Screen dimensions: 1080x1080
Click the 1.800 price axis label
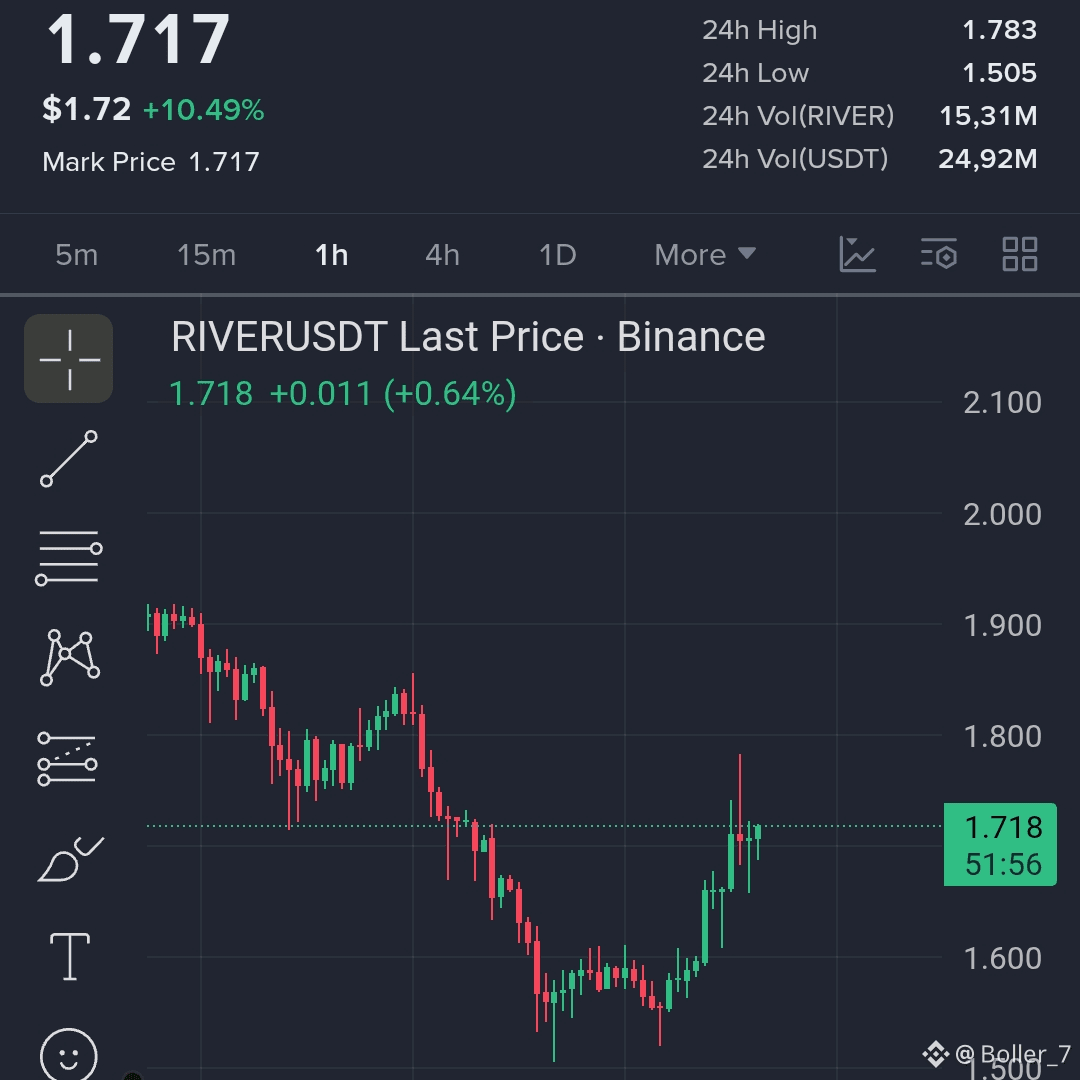(1002, 737)
